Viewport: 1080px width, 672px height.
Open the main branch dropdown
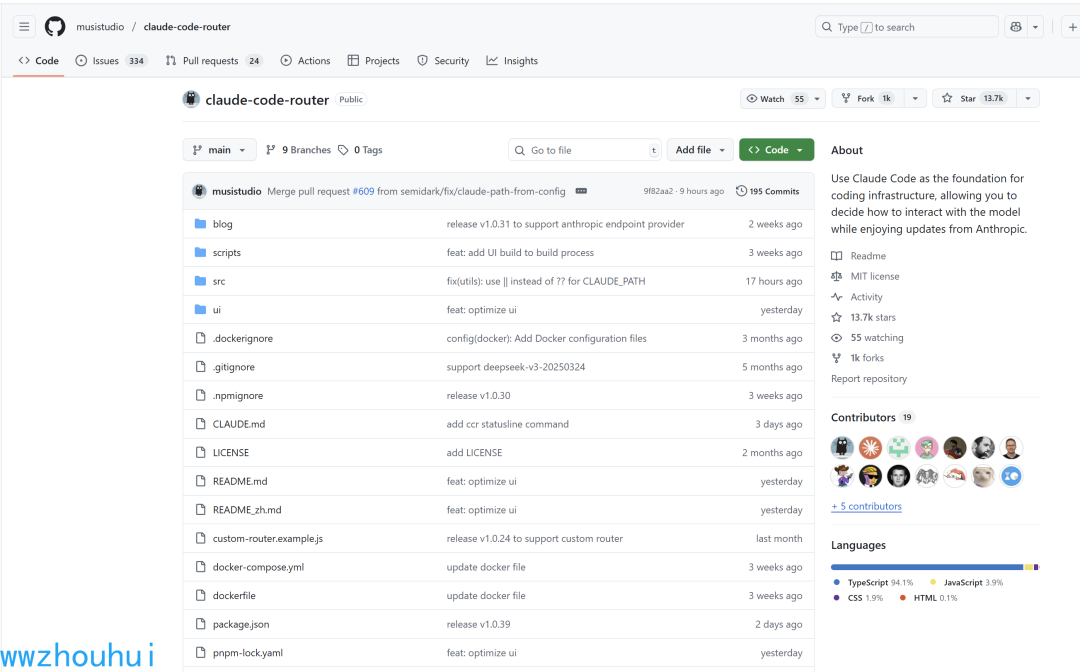(219, 150)
